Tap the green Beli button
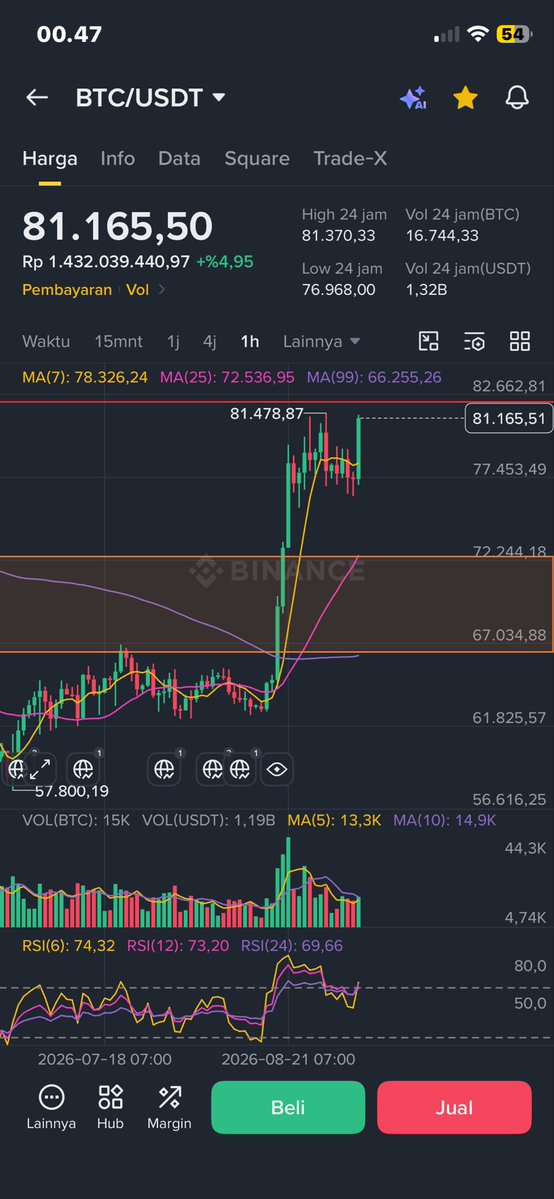 pyautogui.click(x=288, y=1107)
